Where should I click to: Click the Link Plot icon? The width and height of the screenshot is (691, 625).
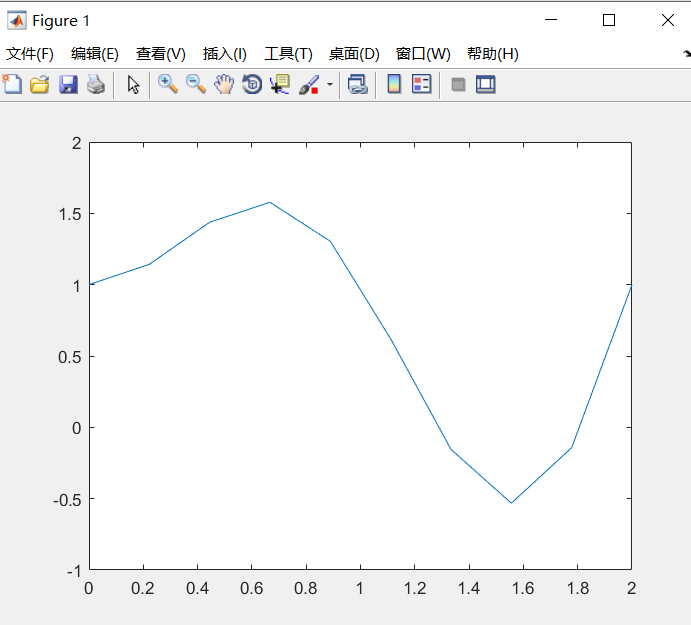(357, 84)
